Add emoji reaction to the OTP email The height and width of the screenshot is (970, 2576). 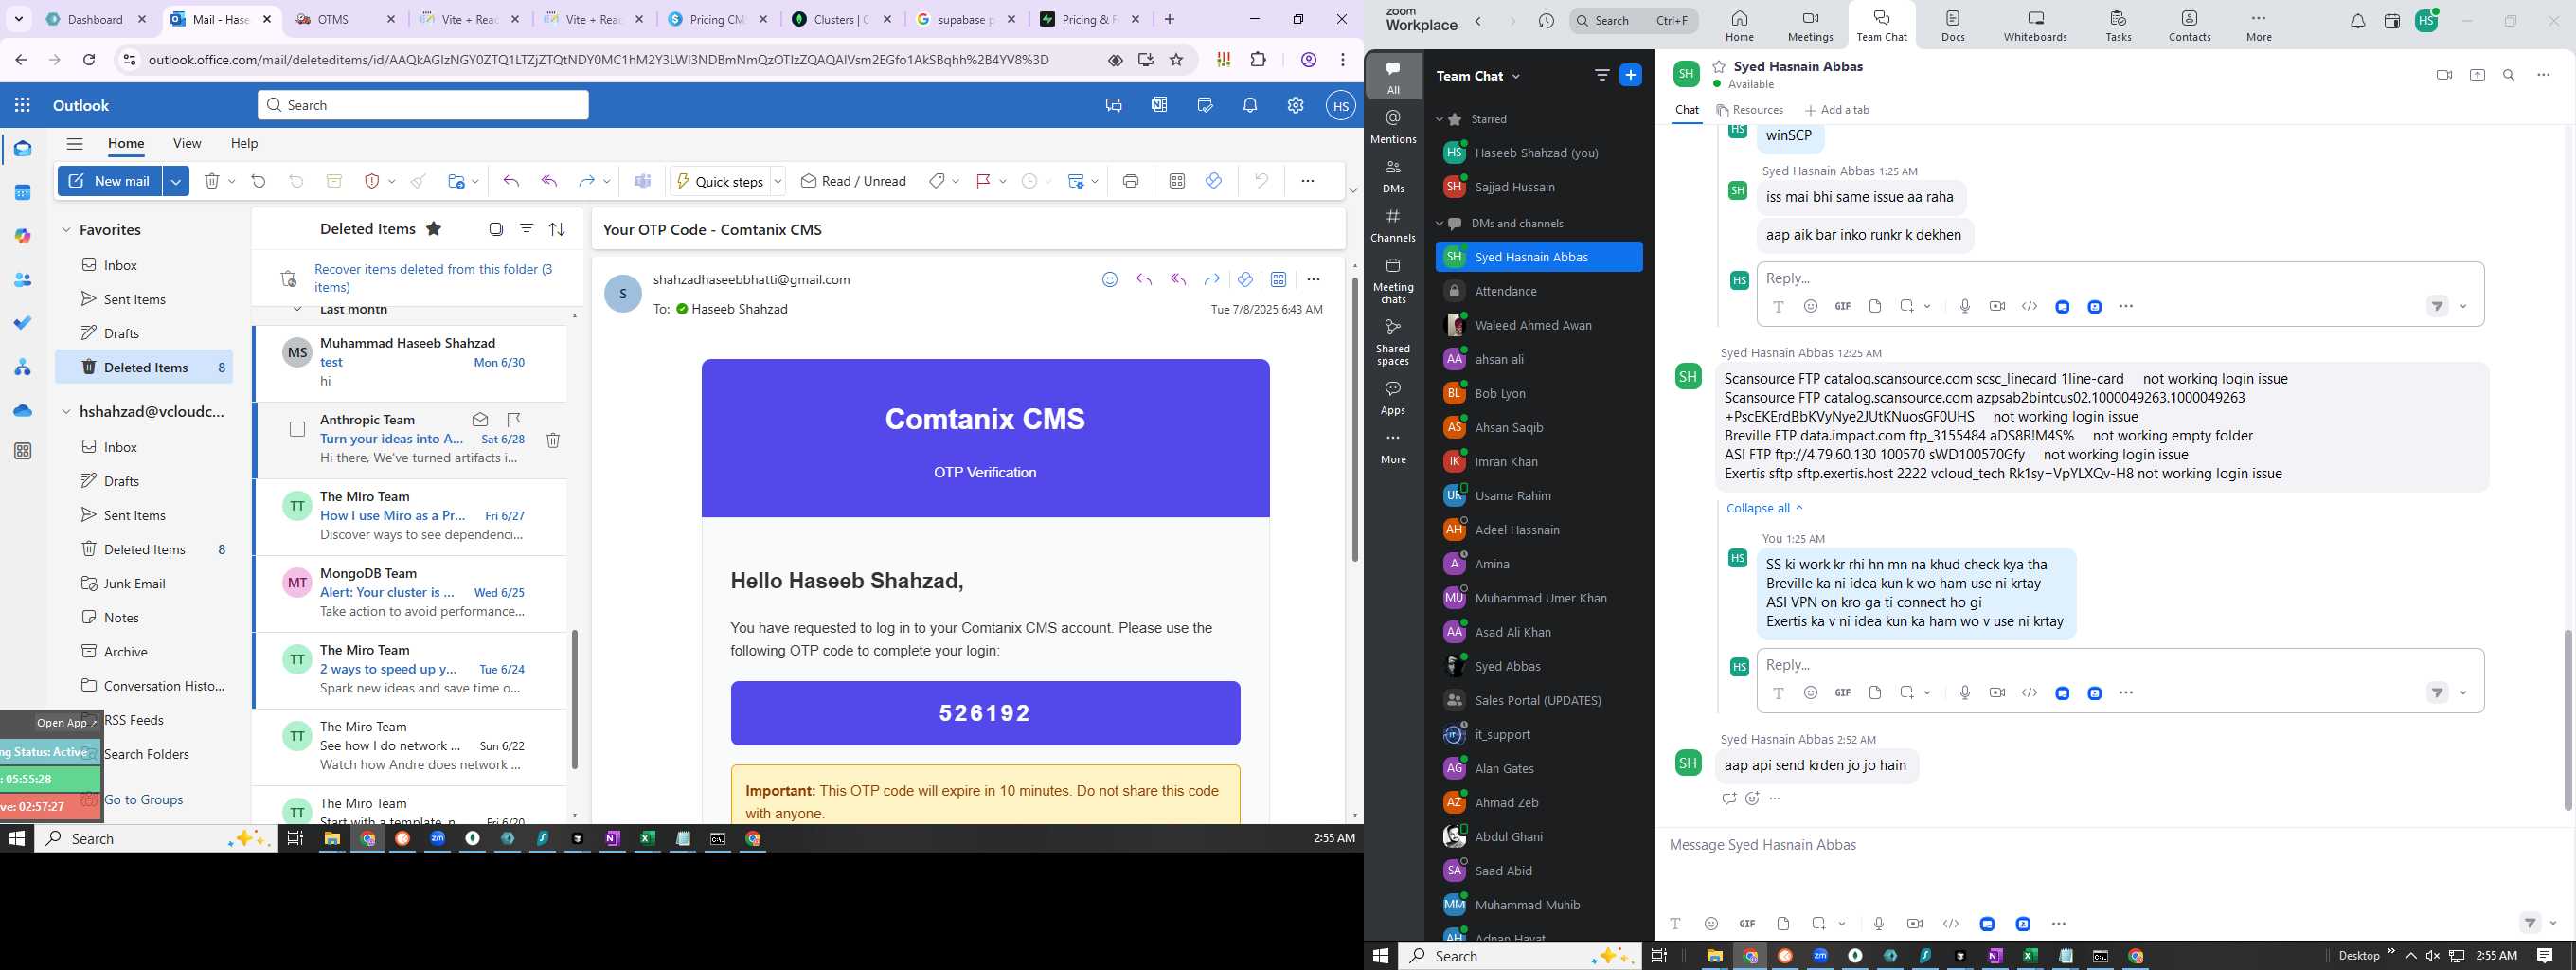pyautogui.click(x=1110, y=280)
